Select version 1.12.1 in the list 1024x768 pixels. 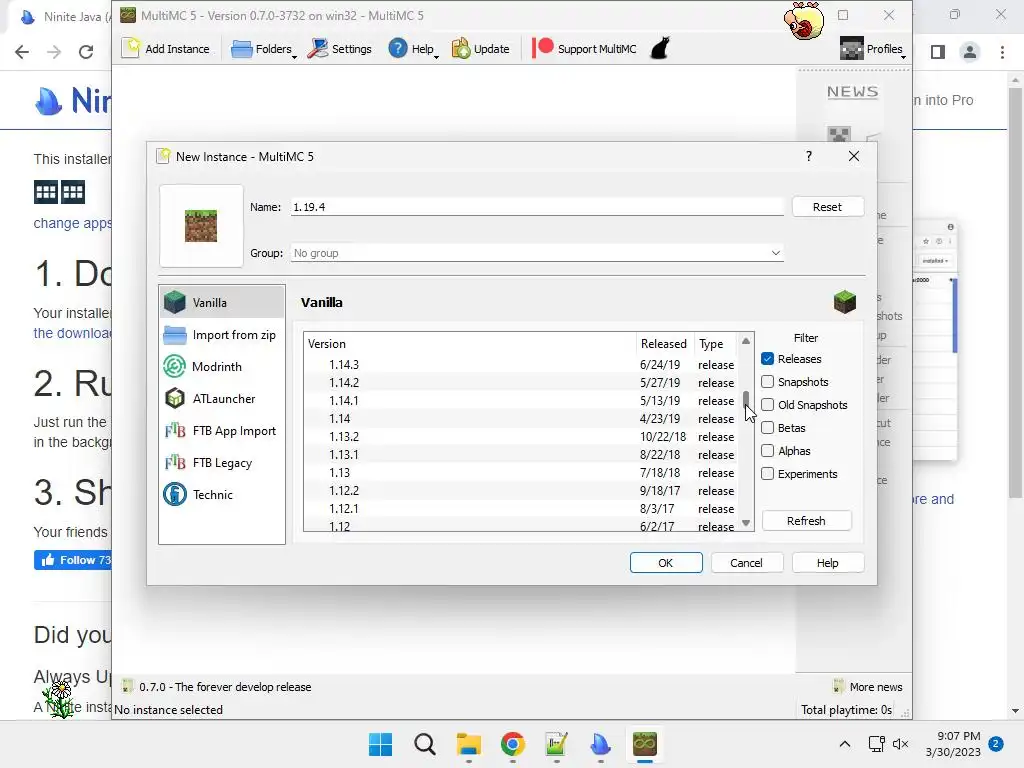click(x=521, y=508)
